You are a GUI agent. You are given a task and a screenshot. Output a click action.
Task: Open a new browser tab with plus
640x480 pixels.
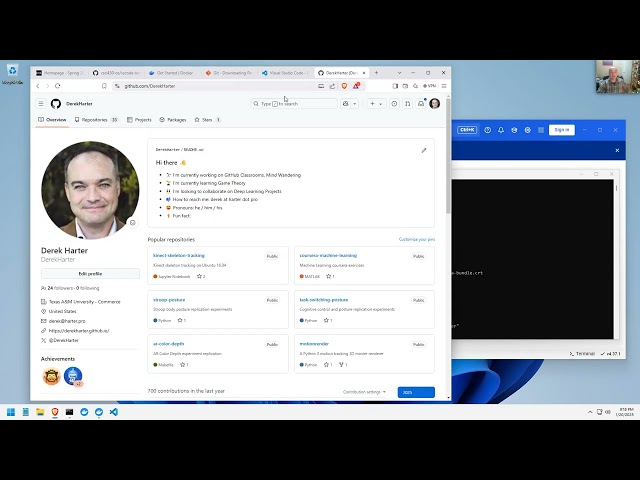[x=376, y=73]
